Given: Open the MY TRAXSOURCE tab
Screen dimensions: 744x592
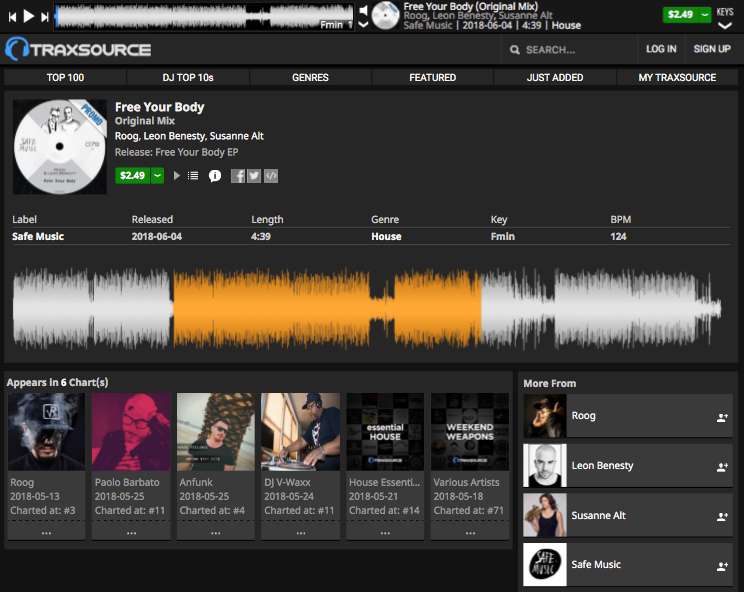Looking at the screenshot, I should [677, 77].
